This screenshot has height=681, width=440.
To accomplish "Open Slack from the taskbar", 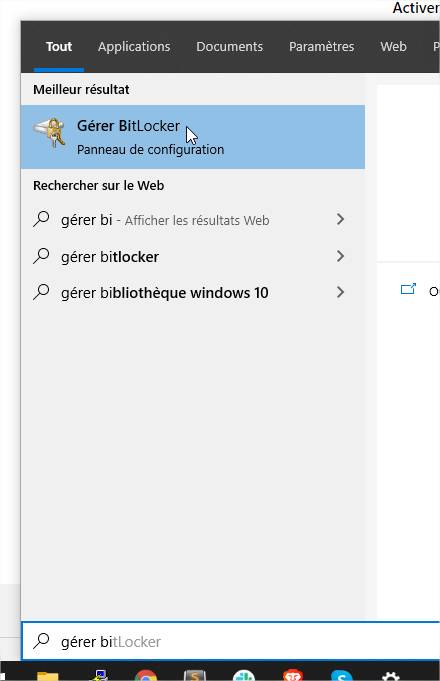I will [244, 676].
